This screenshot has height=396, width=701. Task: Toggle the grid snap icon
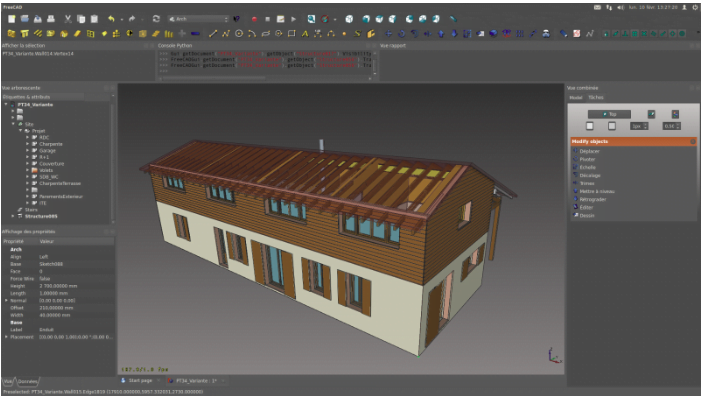[635, 34]
